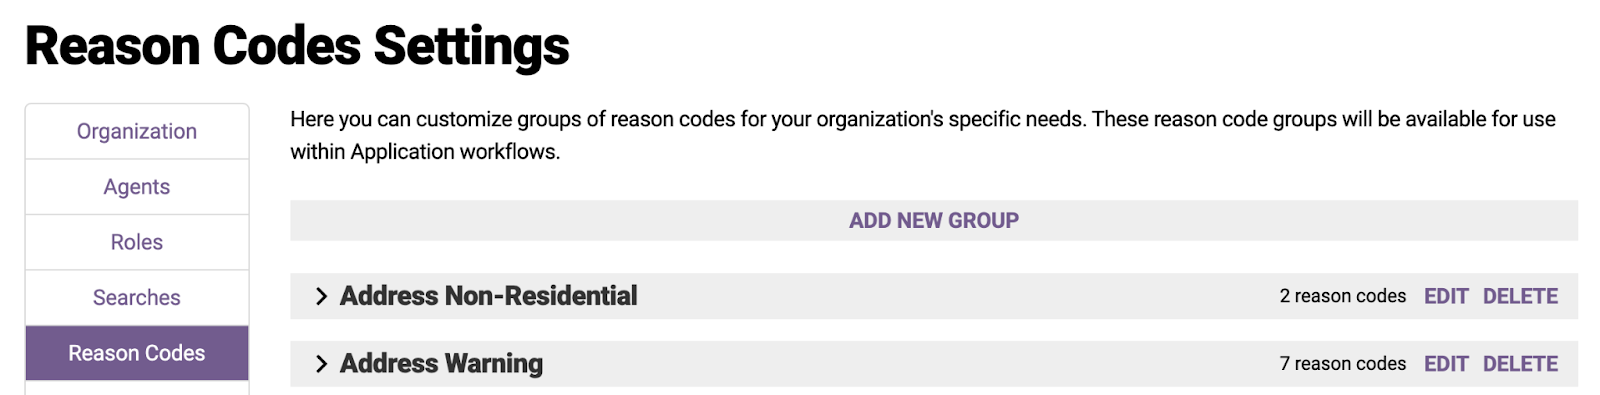The height and width of the screenshot is (395, 1600).
Task: Switch to the Agents tab
Action: tap(137, 187)
